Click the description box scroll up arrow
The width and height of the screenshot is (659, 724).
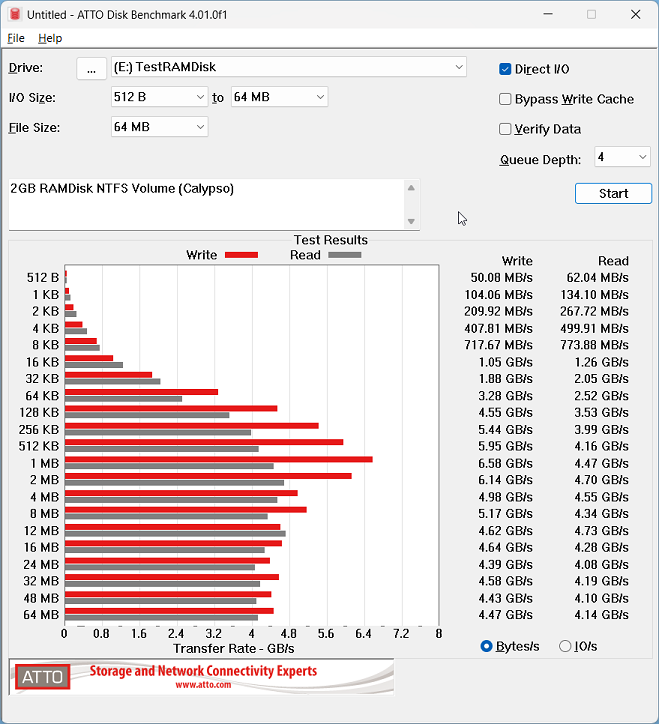(x=411, y=188)
